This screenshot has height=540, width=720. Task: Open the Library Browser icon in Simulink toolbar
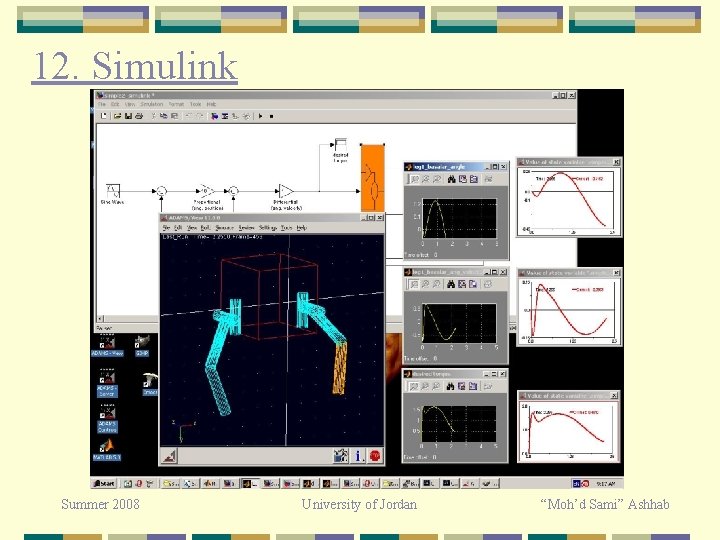[x=214, y=116]
